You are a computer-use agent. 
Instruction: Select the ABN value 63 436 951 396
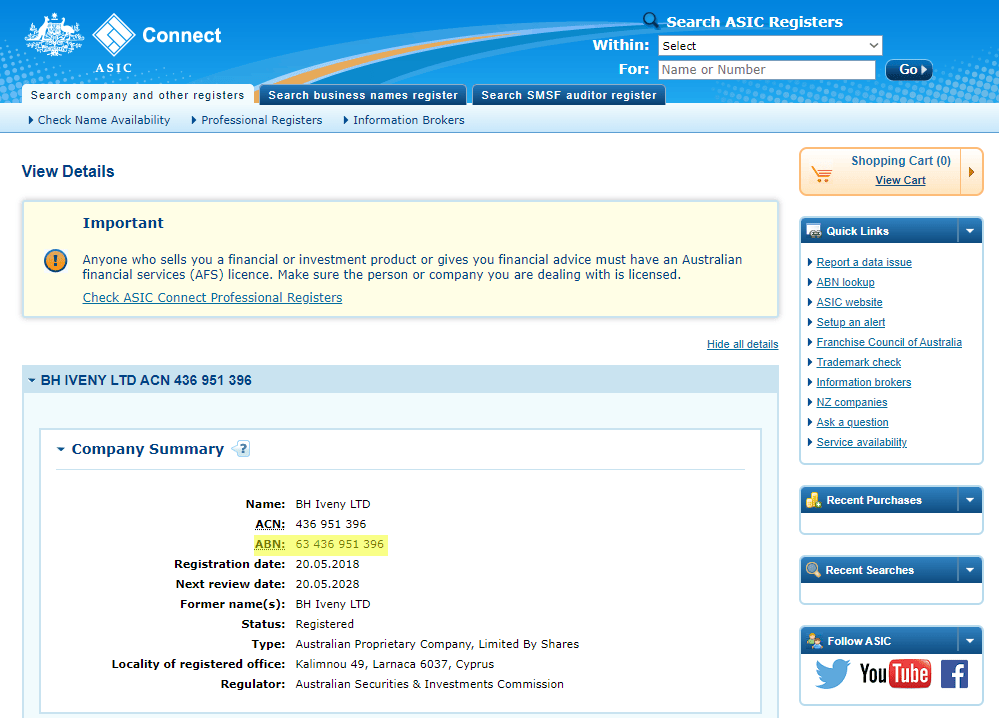(340, 544)
